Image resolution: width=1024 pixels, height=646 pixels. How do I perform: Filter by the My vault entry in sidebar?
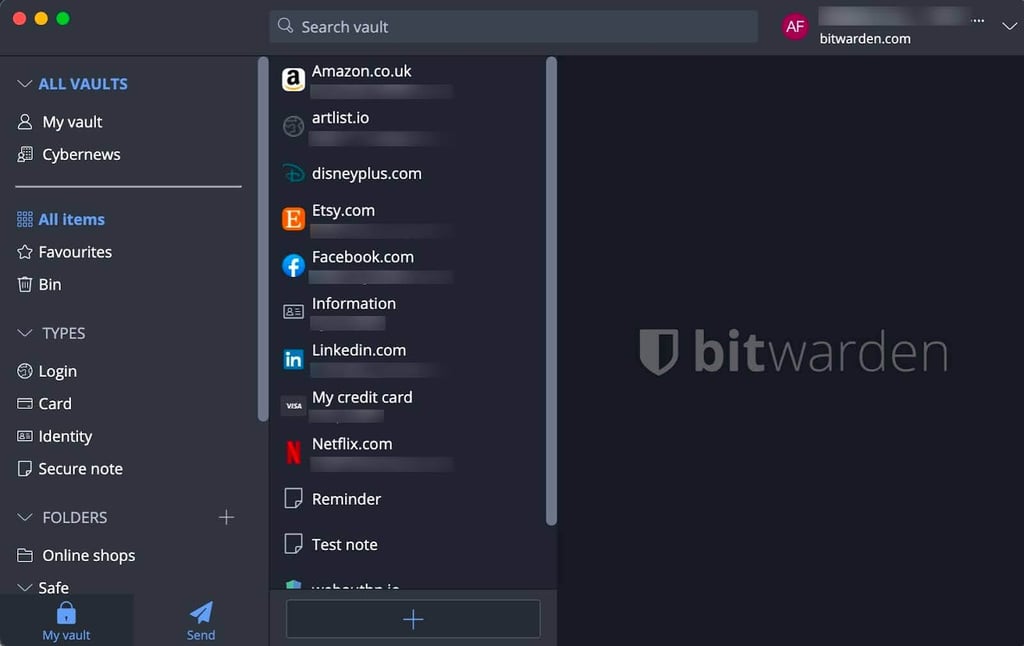72,122
